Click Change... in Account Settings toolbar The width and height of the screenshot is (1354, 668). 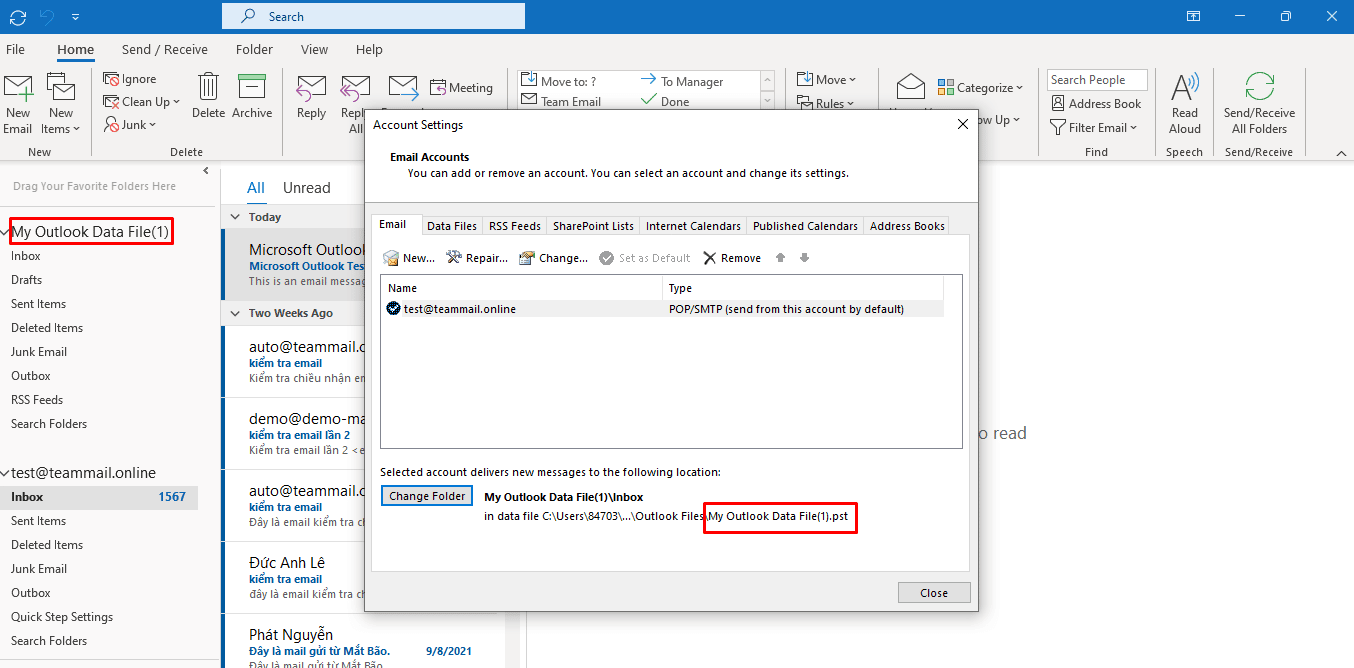(x=553, y=258)
